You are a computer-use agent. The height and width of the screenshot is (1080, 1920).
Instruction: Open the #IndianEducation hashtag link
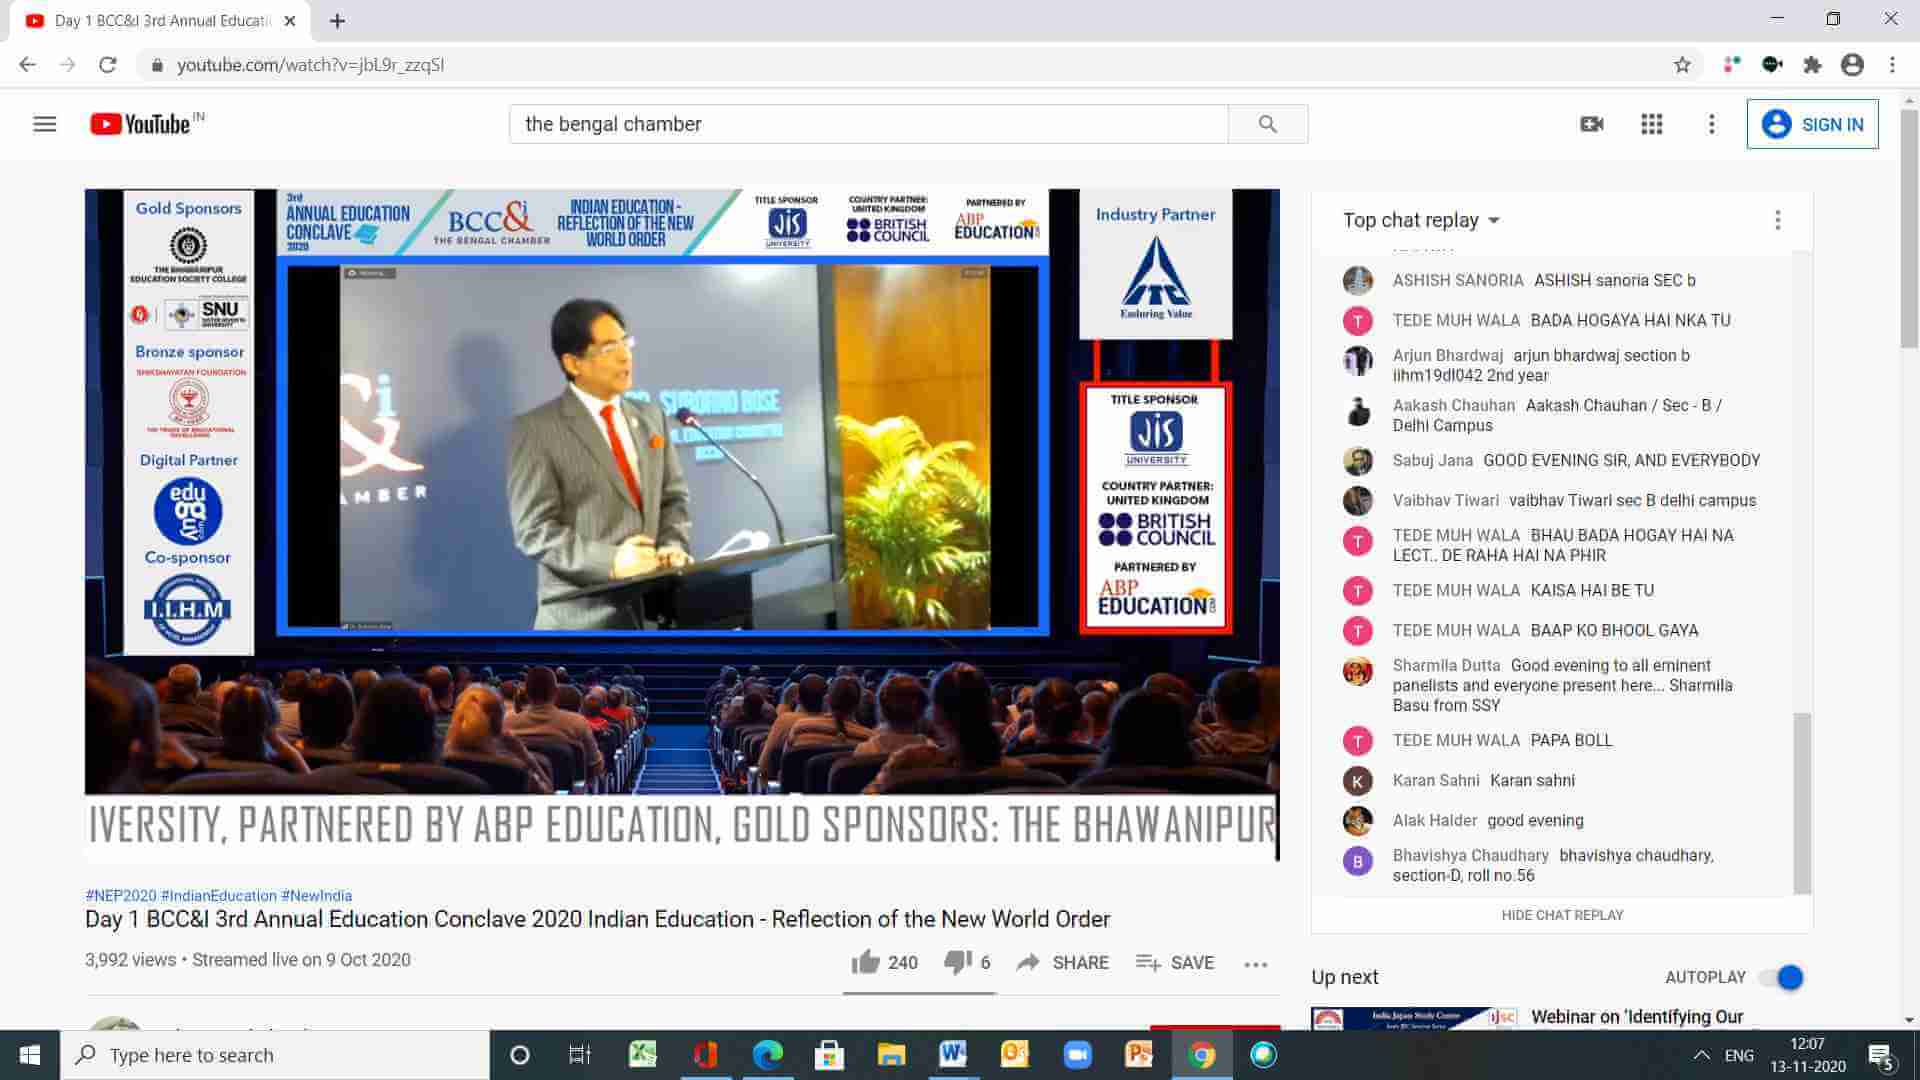(x=219, y=895)
